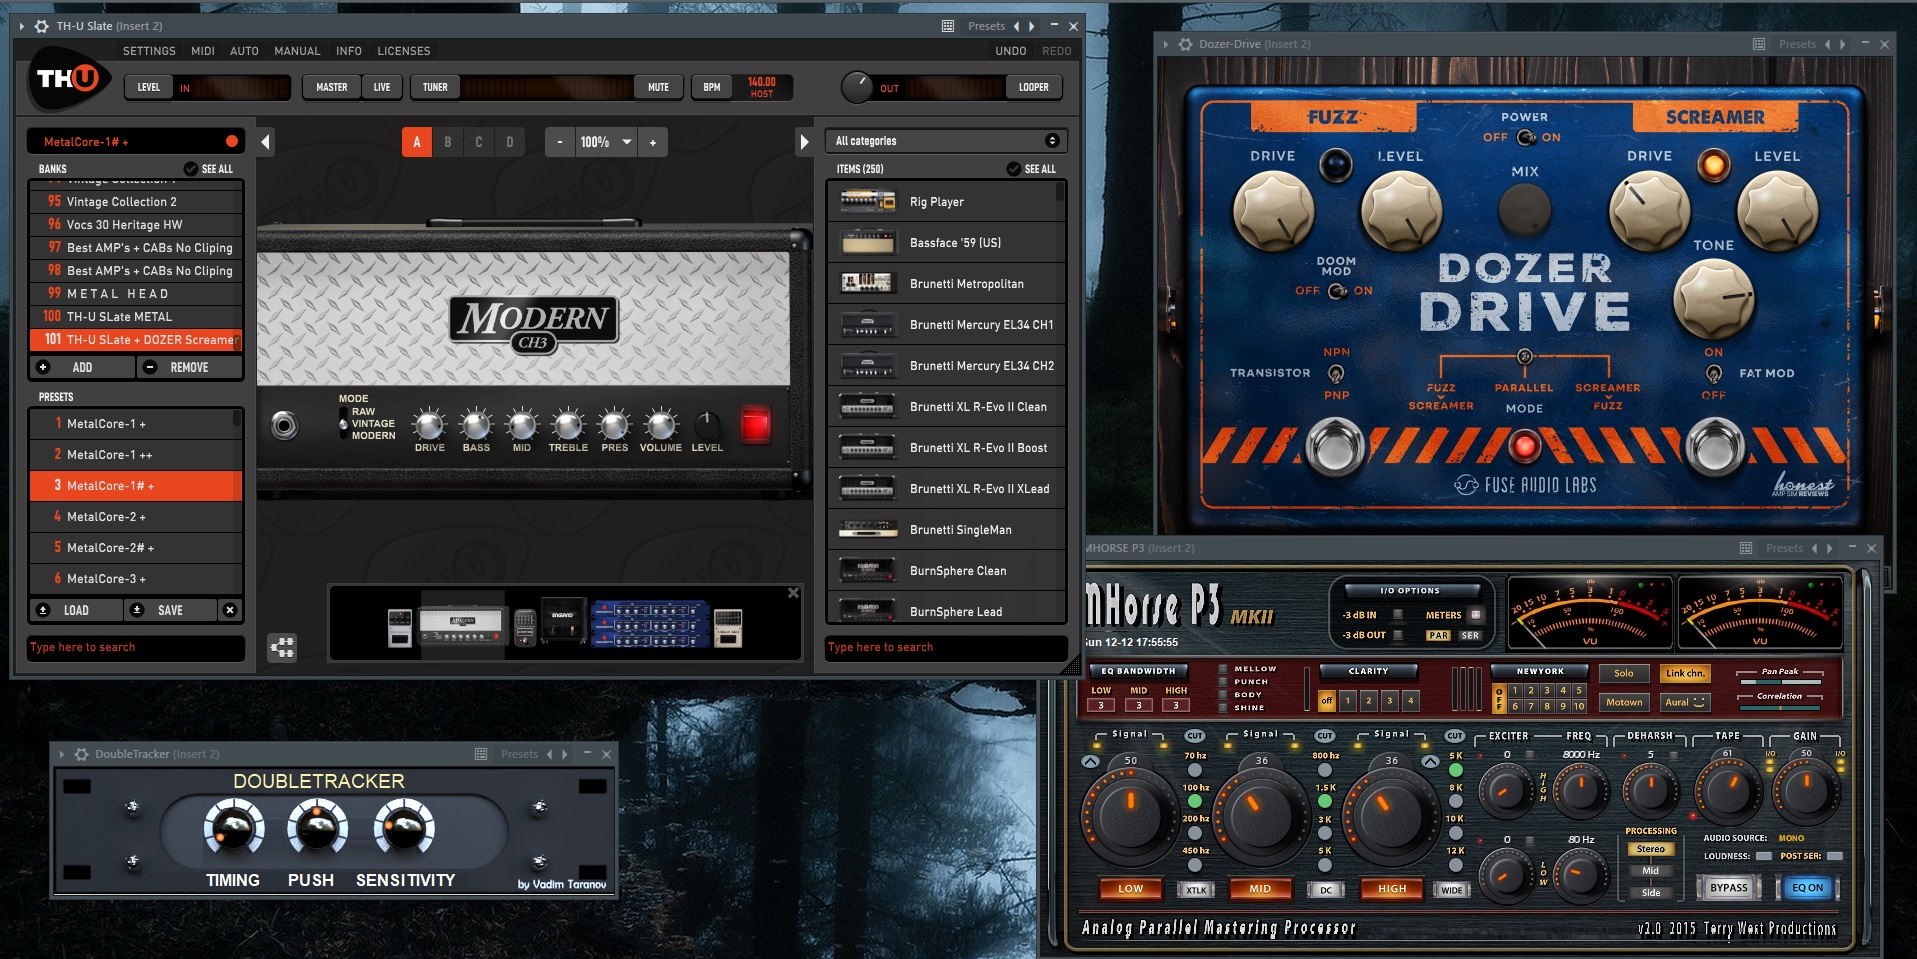The height and width of the screenshot is (959, 1917).
Task: Click the preset search field under LOAD
Action: pyautogui.click(x=136, y=647)
